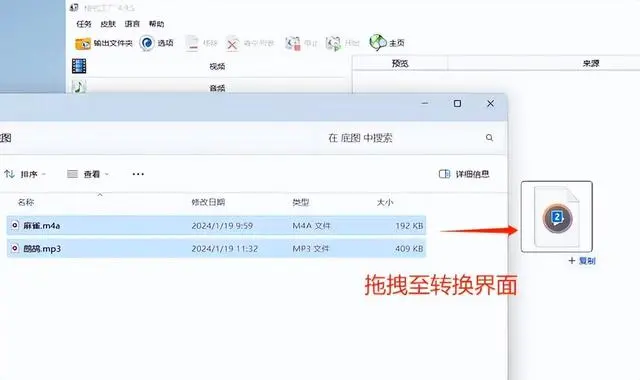Image resolution: width=640 pixels, height=380 pixels.
Task: Open the 皮肤 menu in Format Factory
Action: click(108, 24)
